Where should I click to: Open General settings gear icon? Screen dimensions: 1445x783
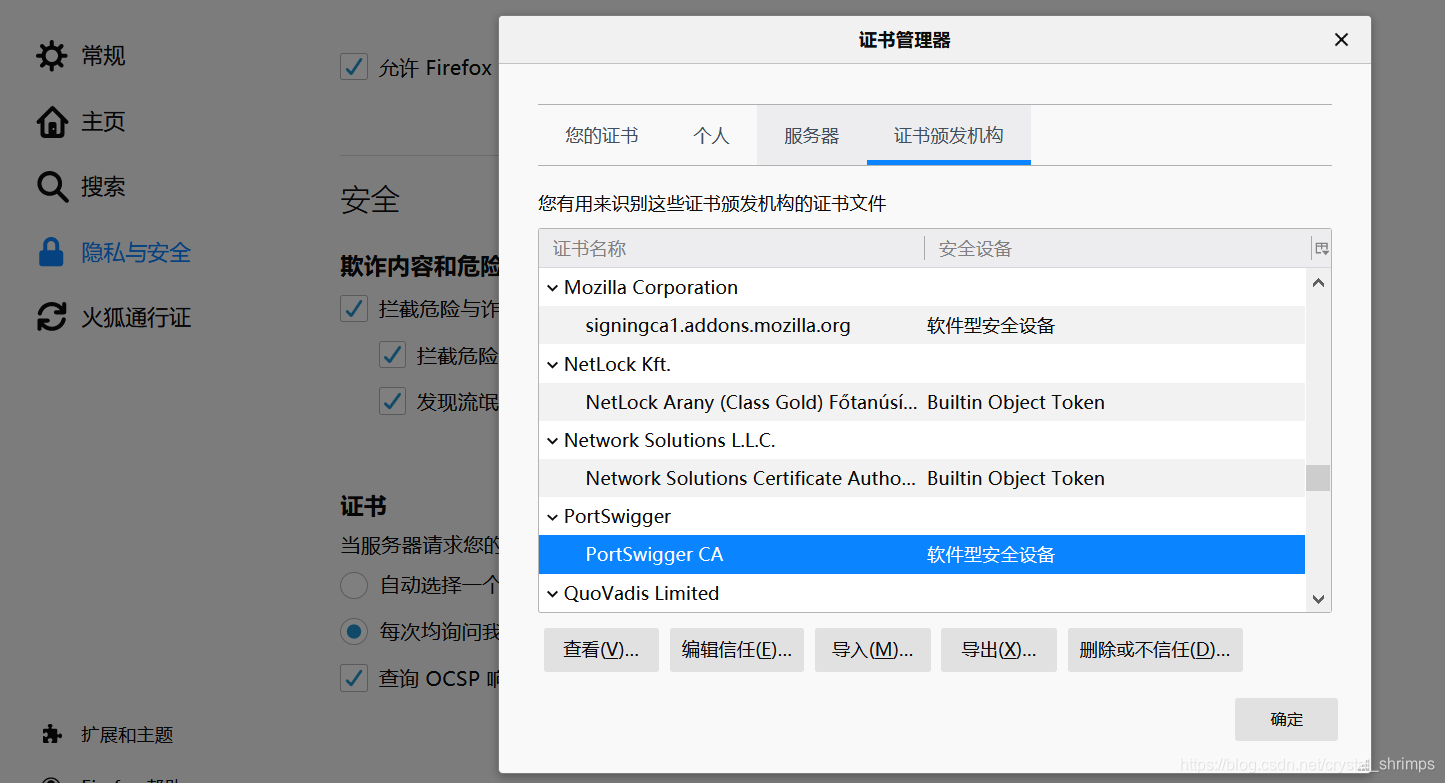(52, 56)
